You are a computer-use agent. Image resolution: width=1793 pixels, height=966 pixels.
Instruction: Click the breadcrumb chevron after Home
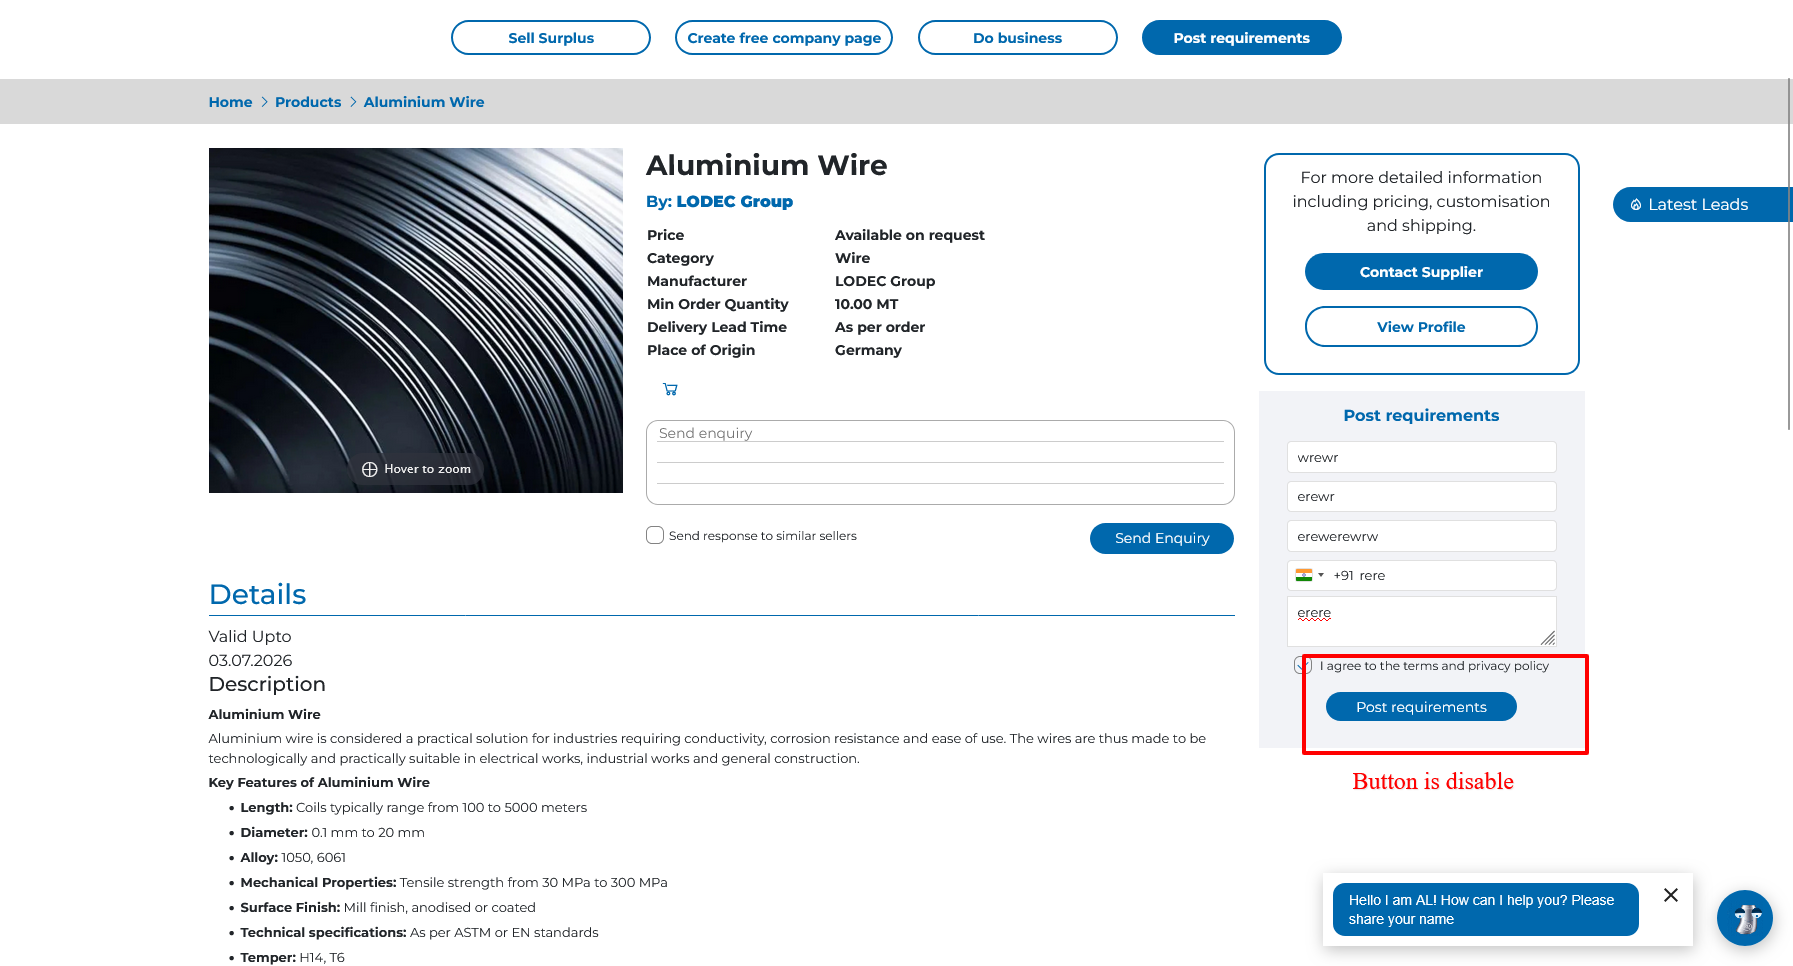tap(264, 102)
